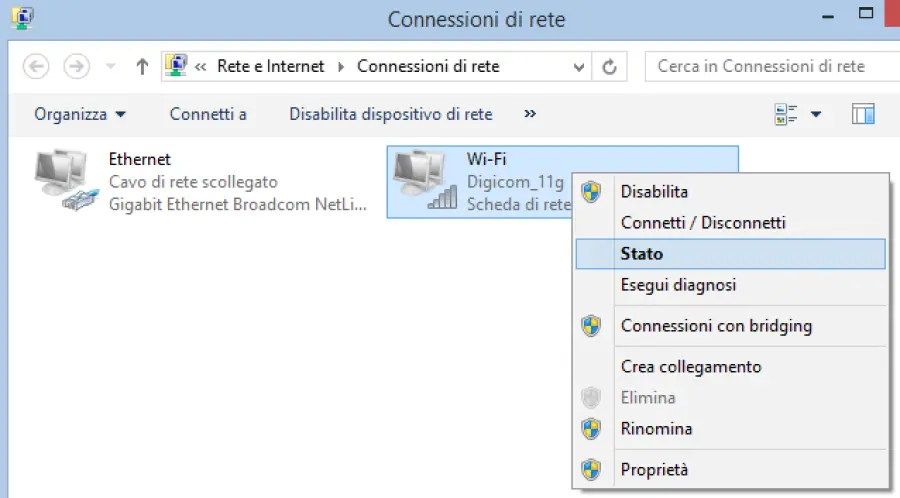Expand the hidden breadcrumb chevrons

(200, 67)
